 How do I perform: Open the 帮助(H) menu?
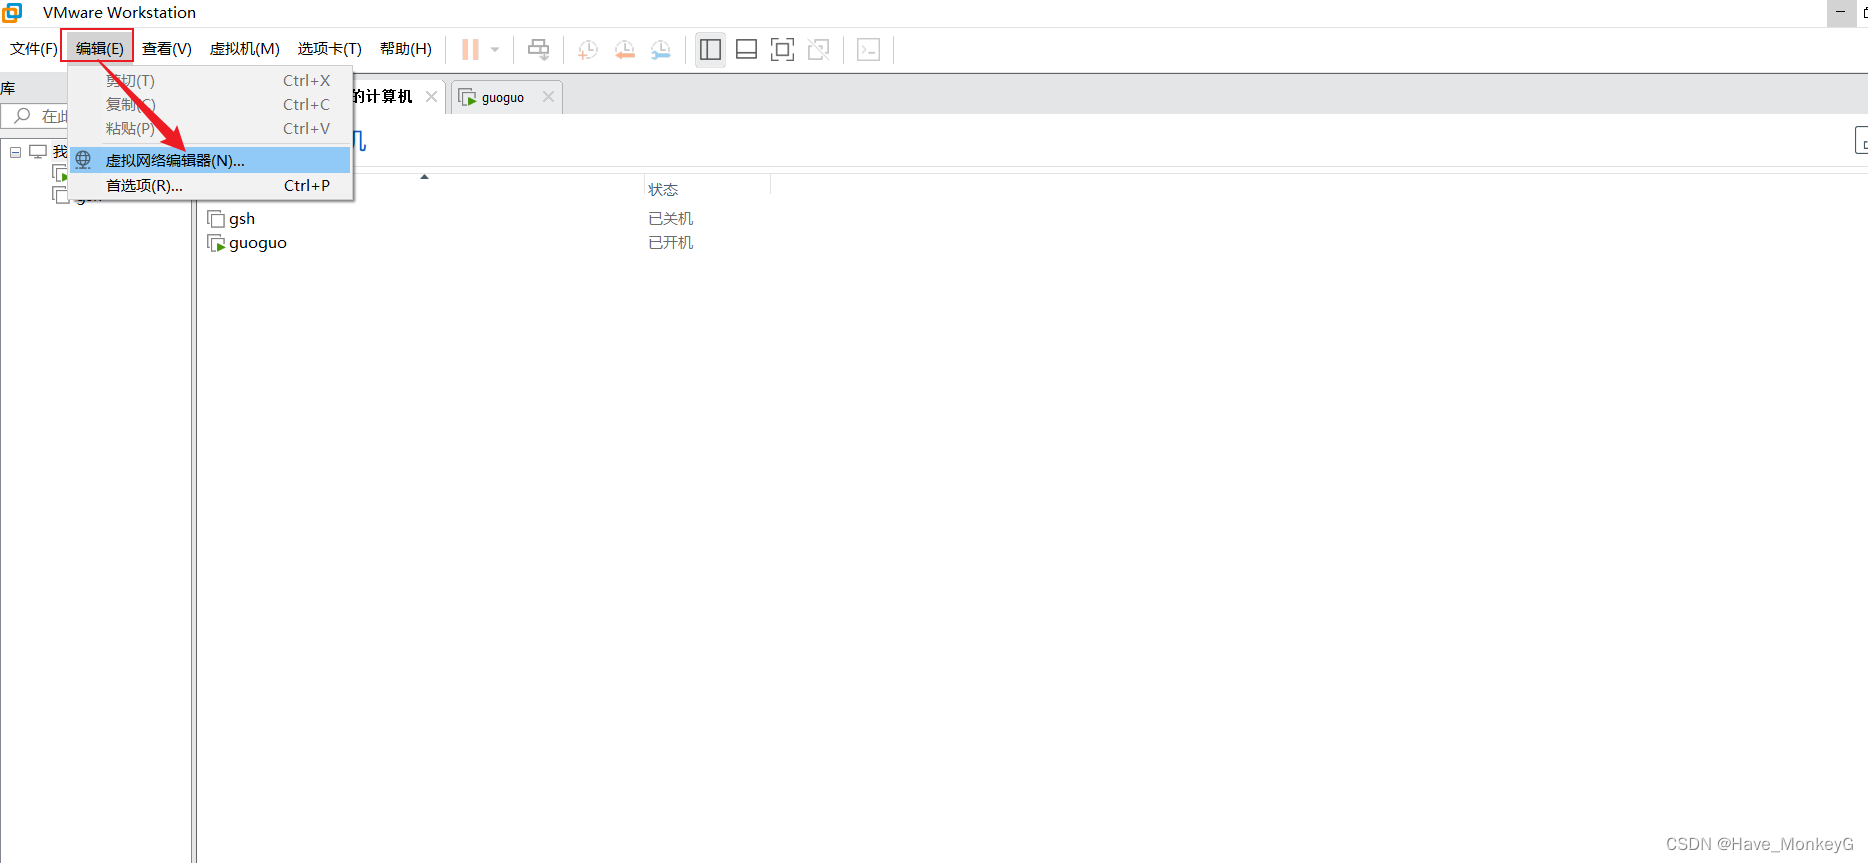(406, 49)
